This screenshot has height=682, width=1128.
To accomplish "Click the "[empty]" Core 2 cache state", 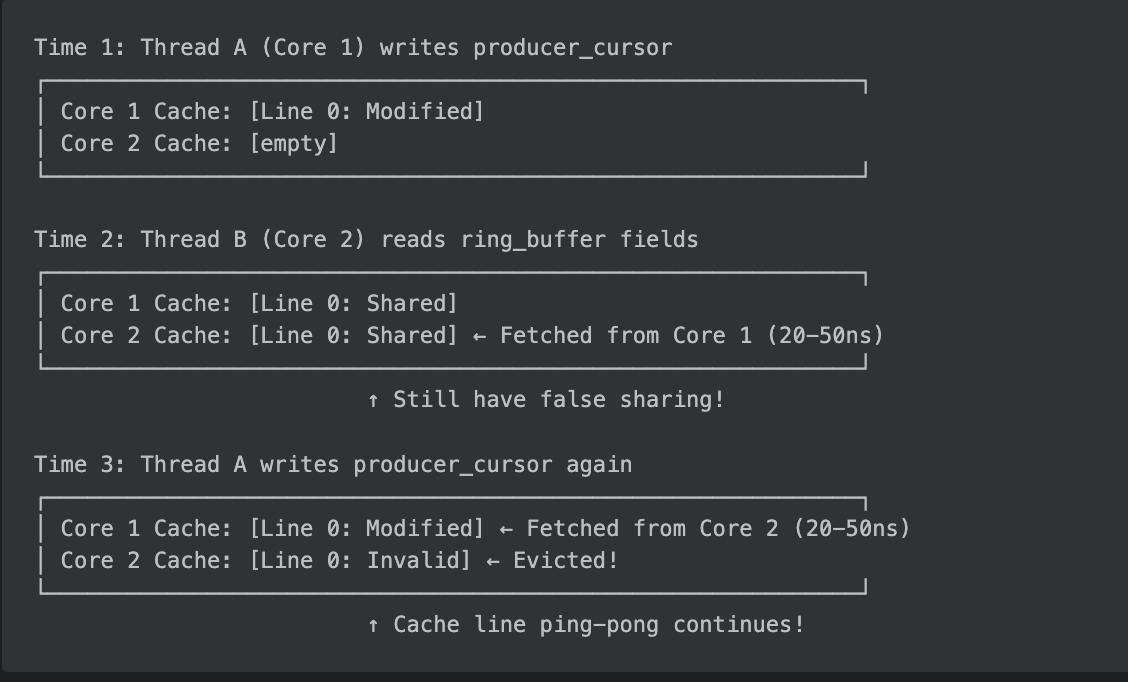I will point(293,143).
